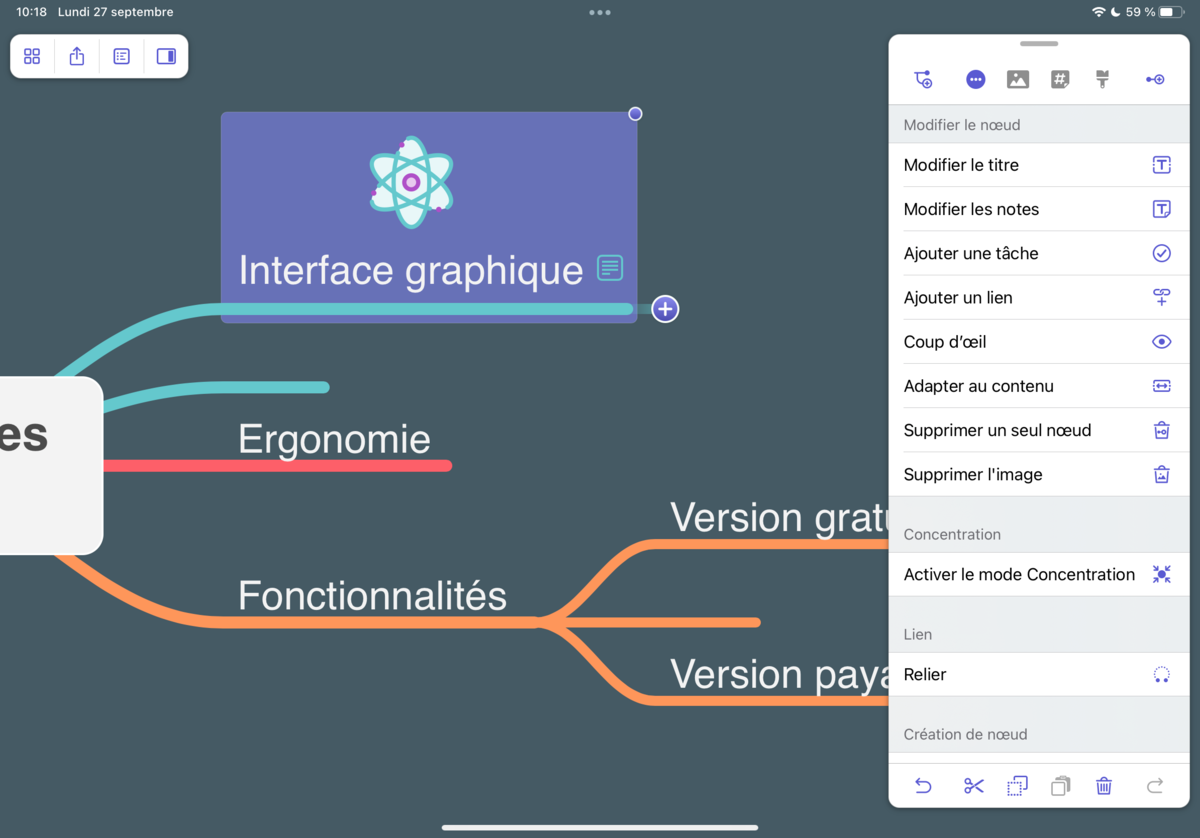Tap the Wi-Fi status icon
Image resolution: width=1200 pixels, height=838 pixels.
point(1099,12)
